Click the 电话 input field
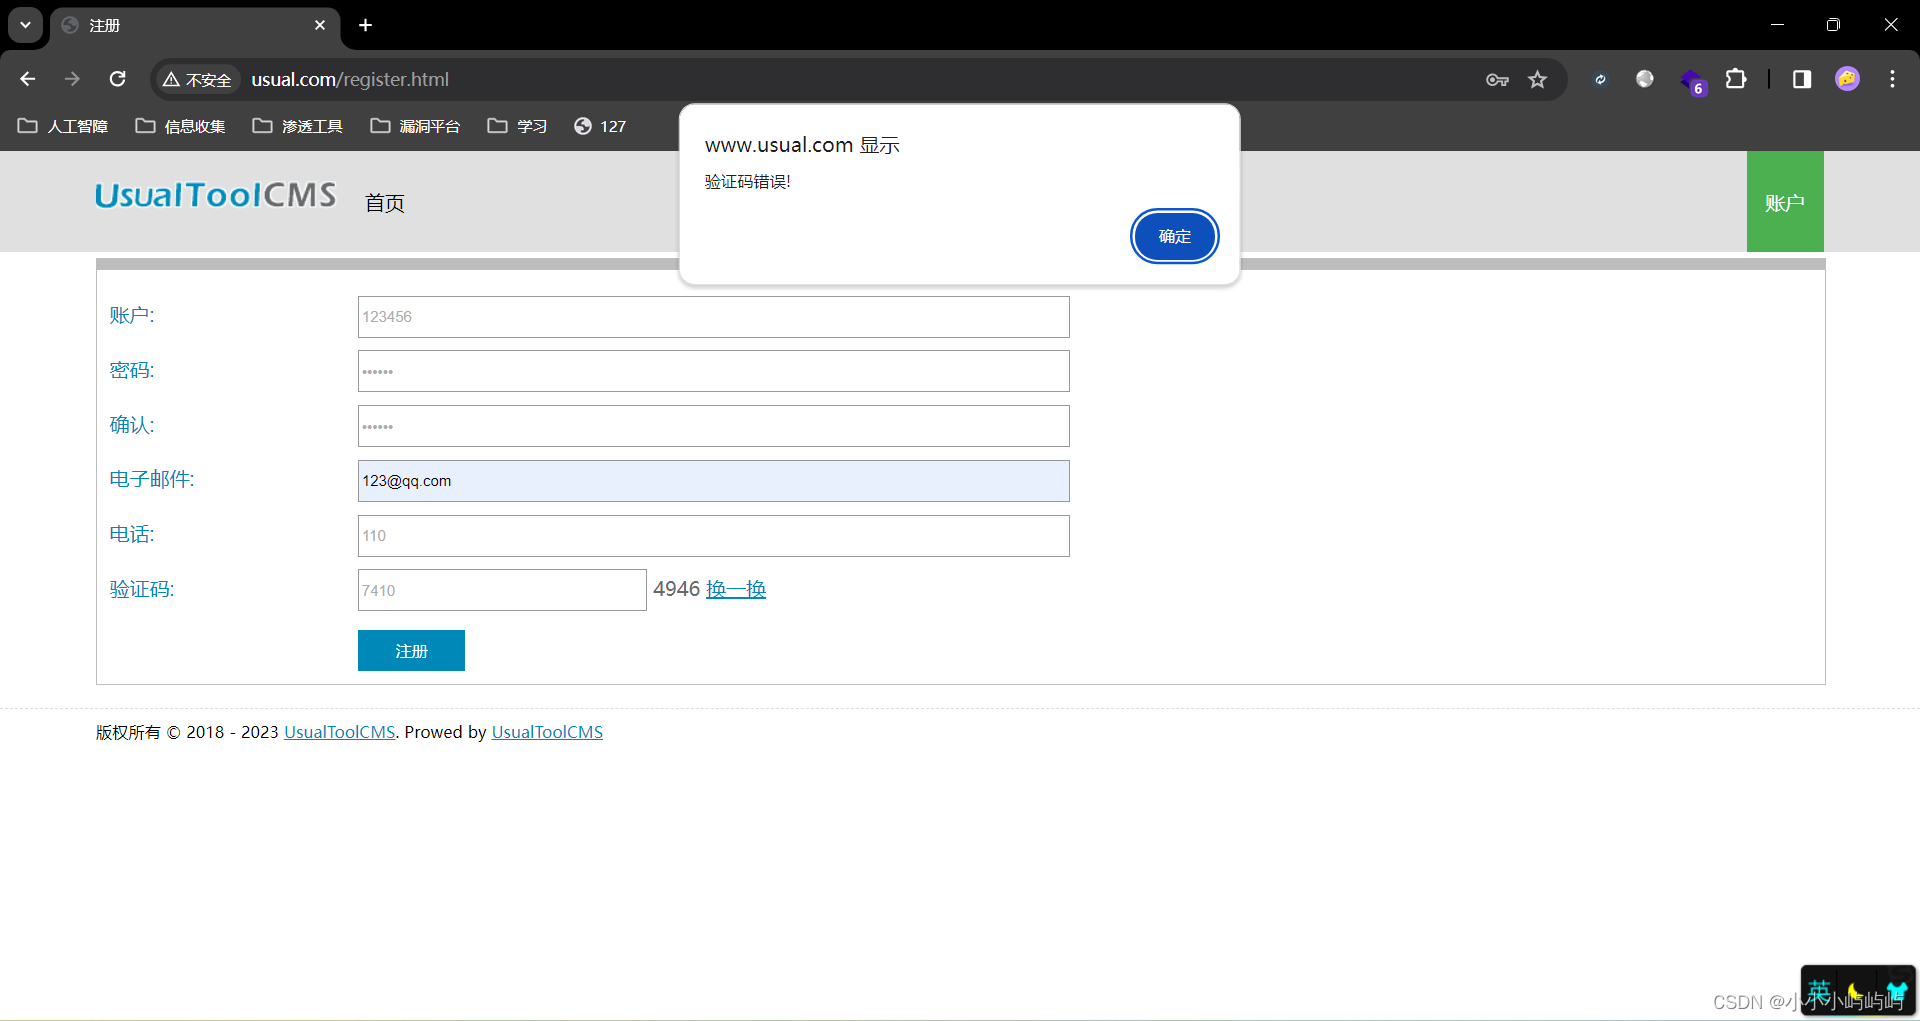Viewport: 1920px width, 1021px height. (x=714, y=536)
